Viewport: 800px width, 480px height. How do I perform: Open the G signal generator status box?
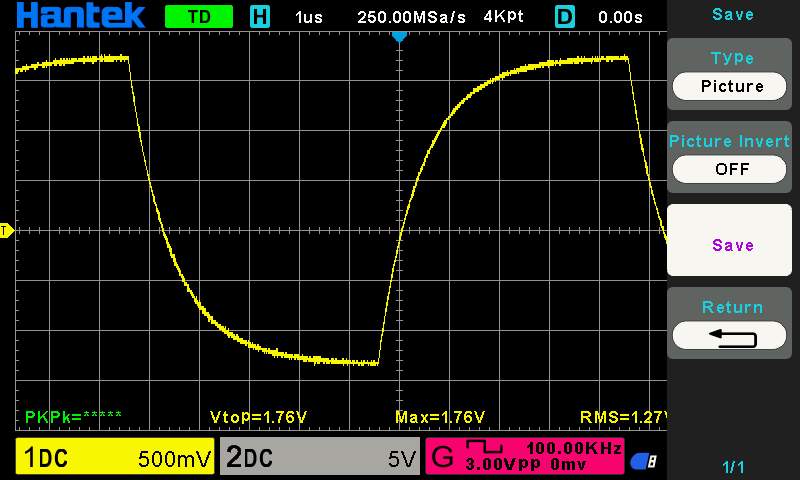point(524,457)
